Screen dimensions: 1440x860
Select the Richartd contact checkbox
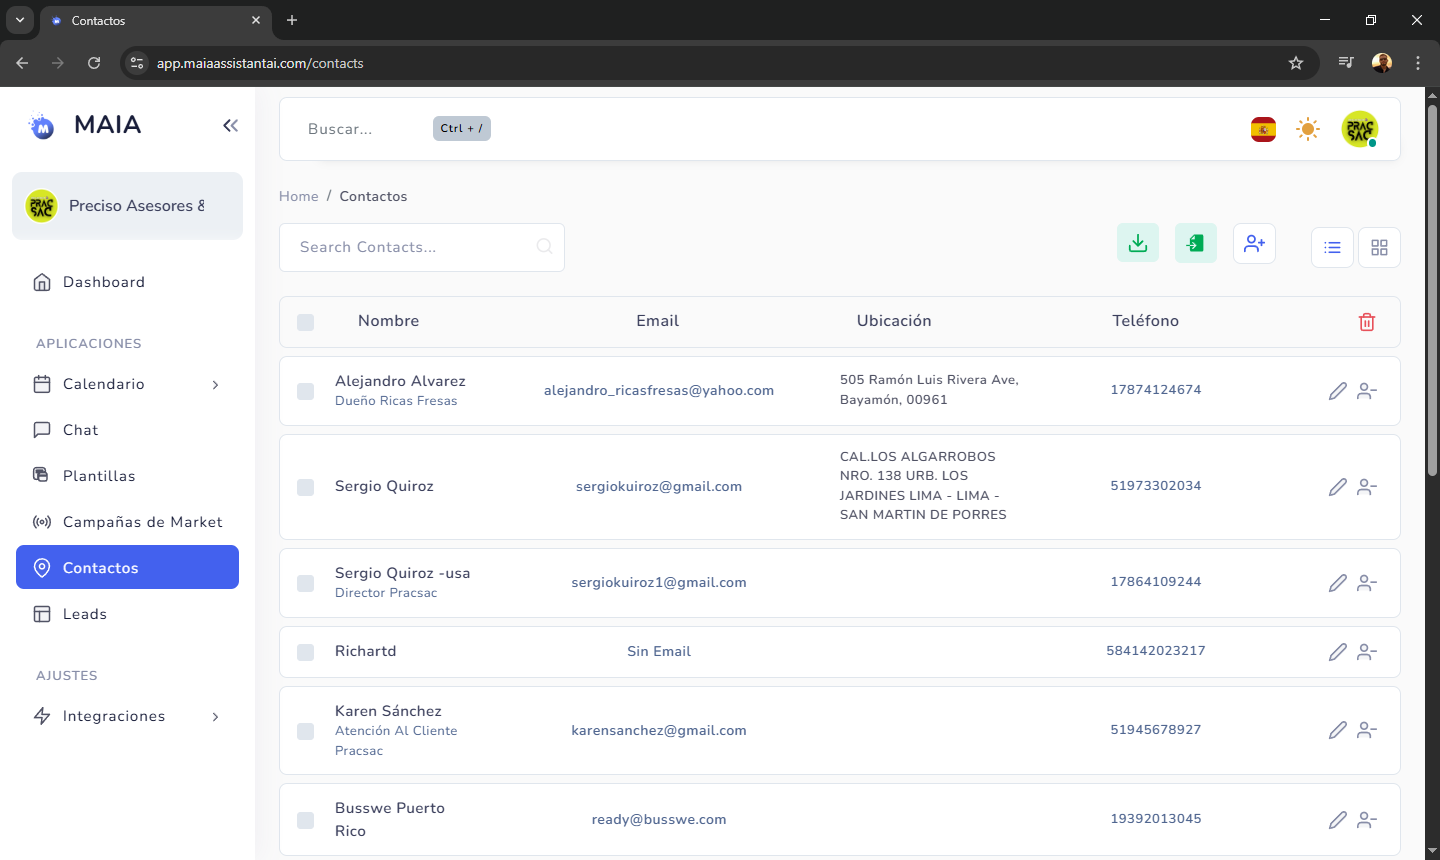(x=306, y=652)
